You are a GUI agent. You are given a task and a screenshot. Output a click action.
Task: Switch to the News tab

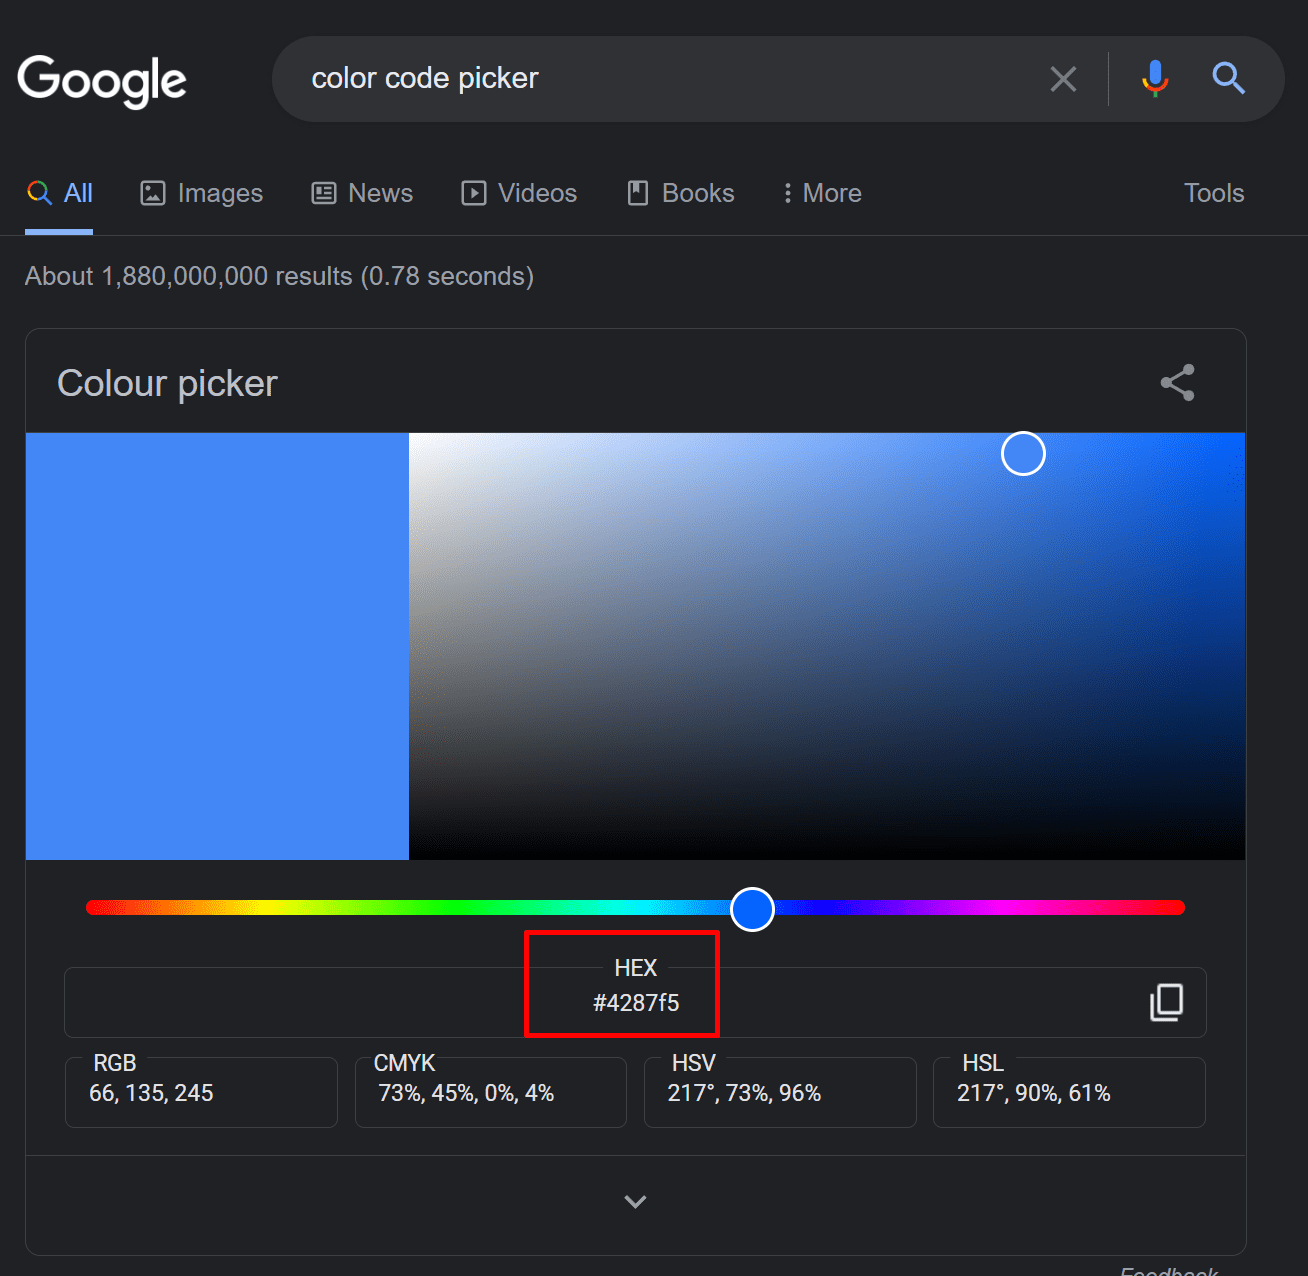[x=362, y=193]
